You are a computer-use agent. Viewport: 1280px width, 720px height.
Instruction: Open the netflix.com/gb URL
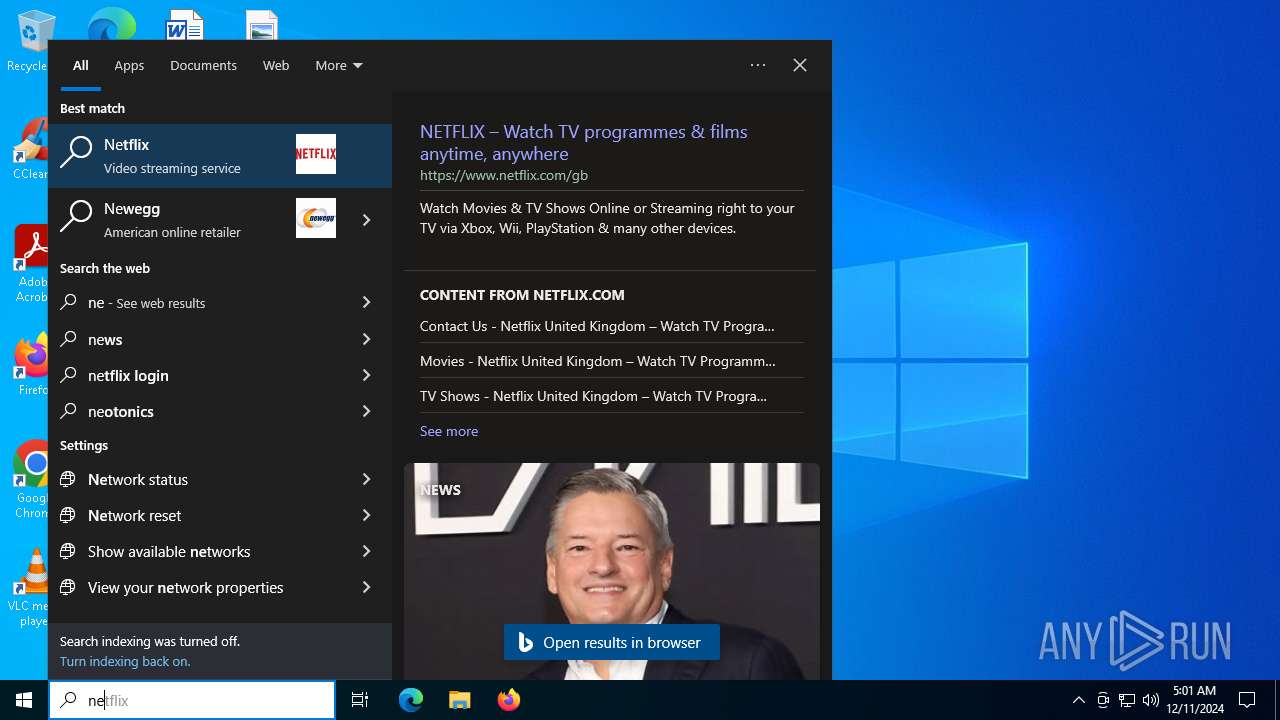(504, 175)
